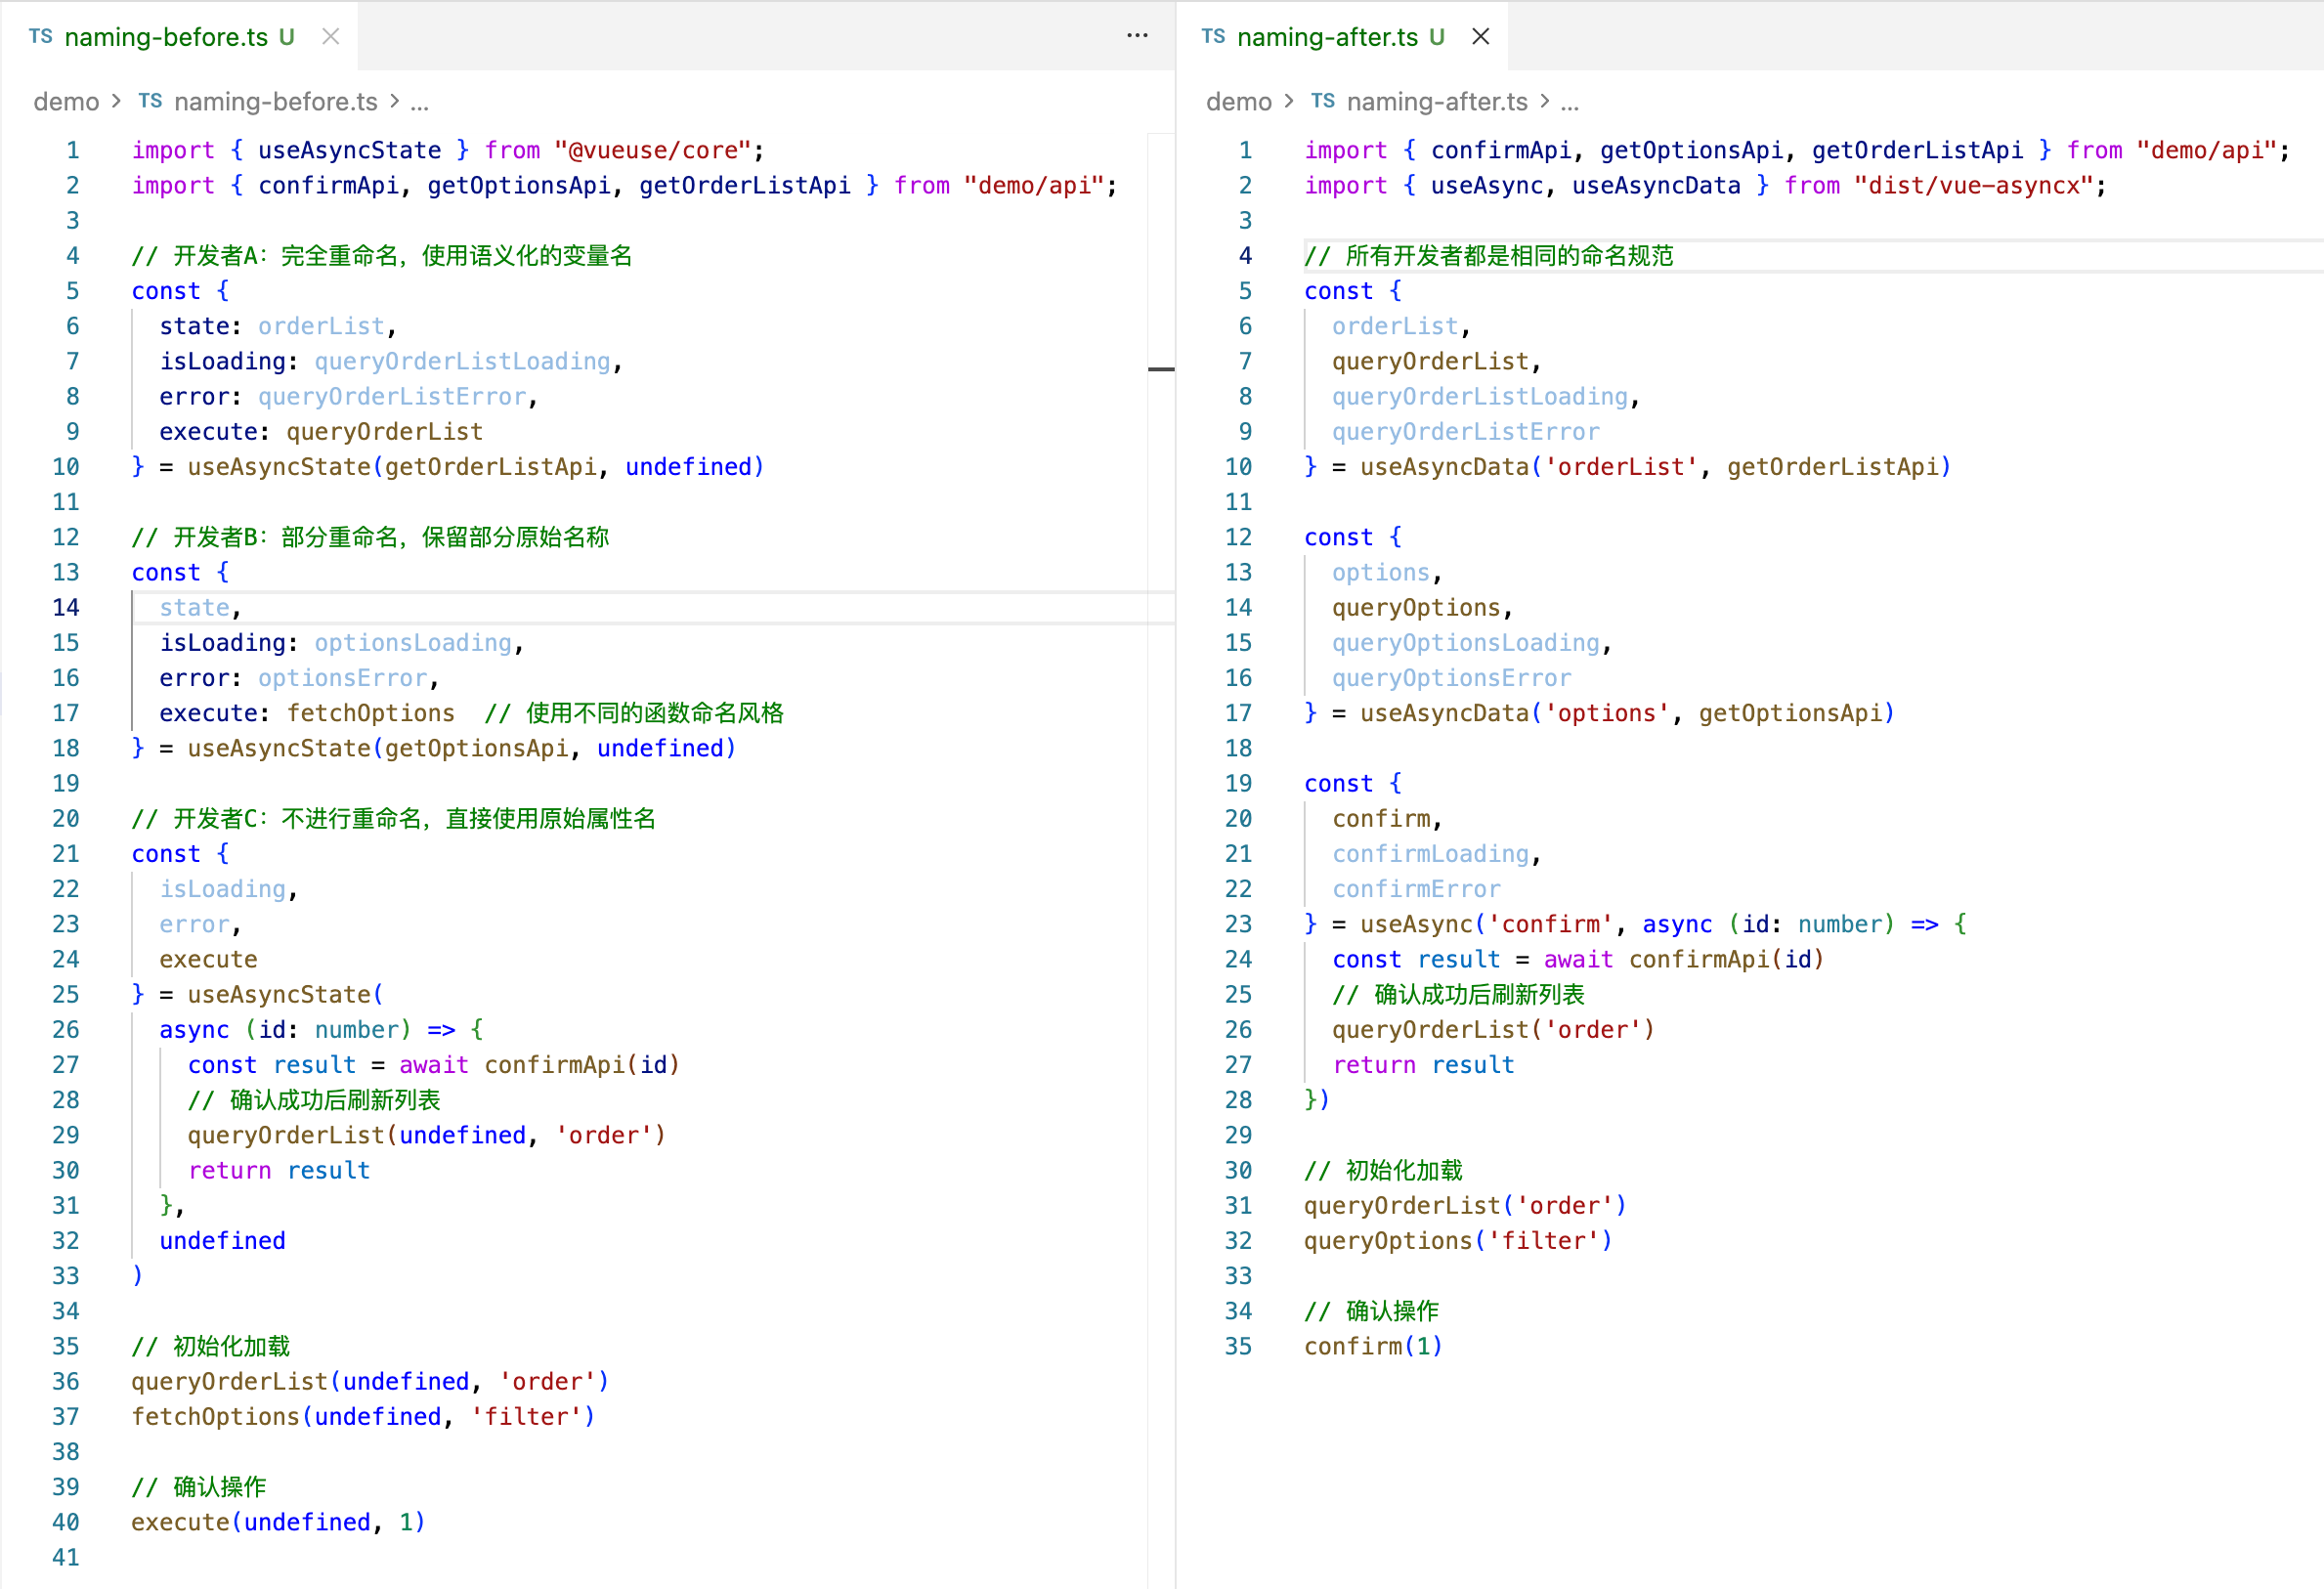Open demo folder in right breadcrumb

coord(1238,102)
